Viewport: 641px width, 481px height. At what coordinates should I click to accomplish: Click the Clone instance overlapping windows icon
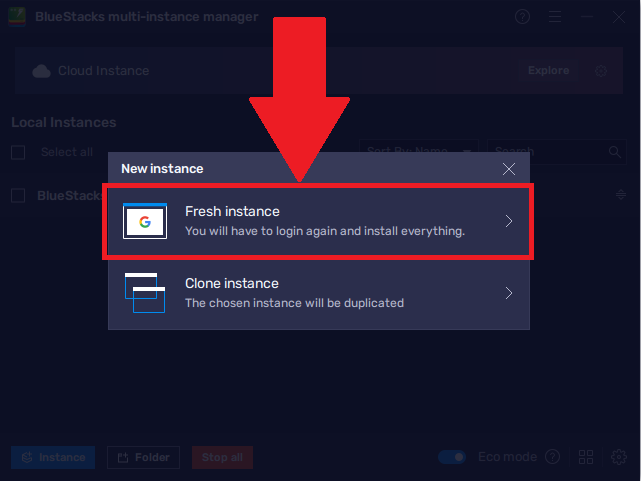click(145, 293)
